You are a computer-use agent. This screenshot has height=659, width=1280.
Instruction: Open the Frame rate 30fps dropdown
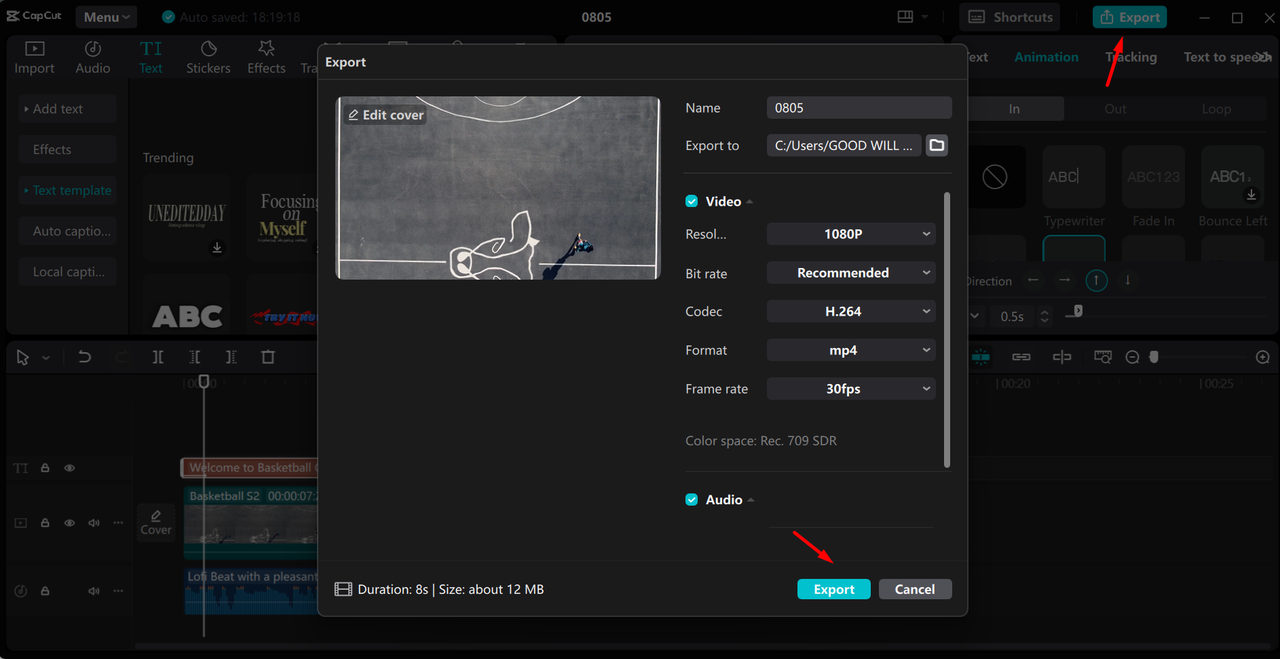click(x=851, y=388)
